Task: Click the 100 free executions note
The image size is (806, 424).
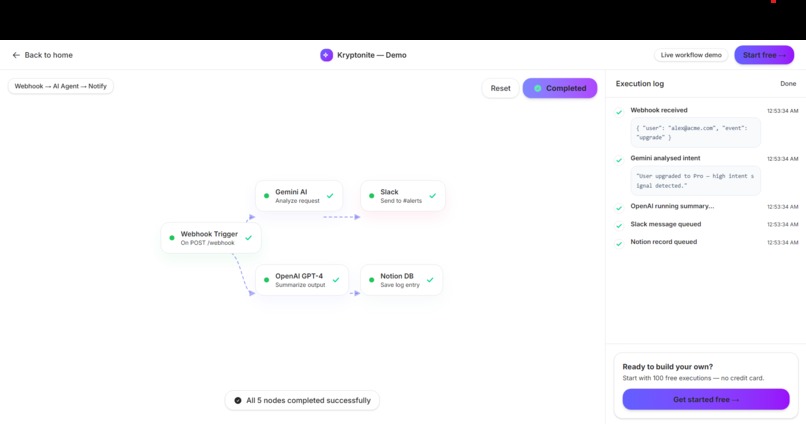Action: pos(693,378)
